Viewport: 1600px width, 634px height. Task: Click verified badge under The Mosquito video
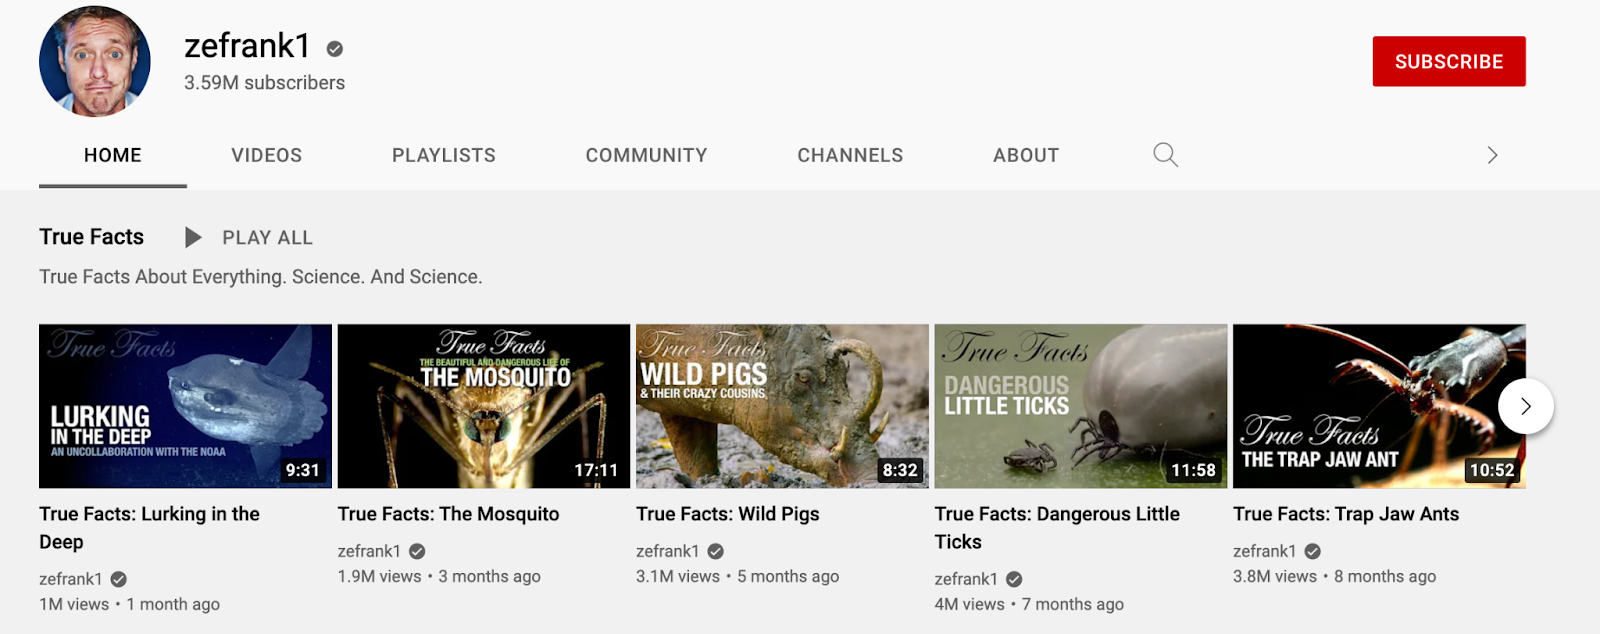point(417,551)
